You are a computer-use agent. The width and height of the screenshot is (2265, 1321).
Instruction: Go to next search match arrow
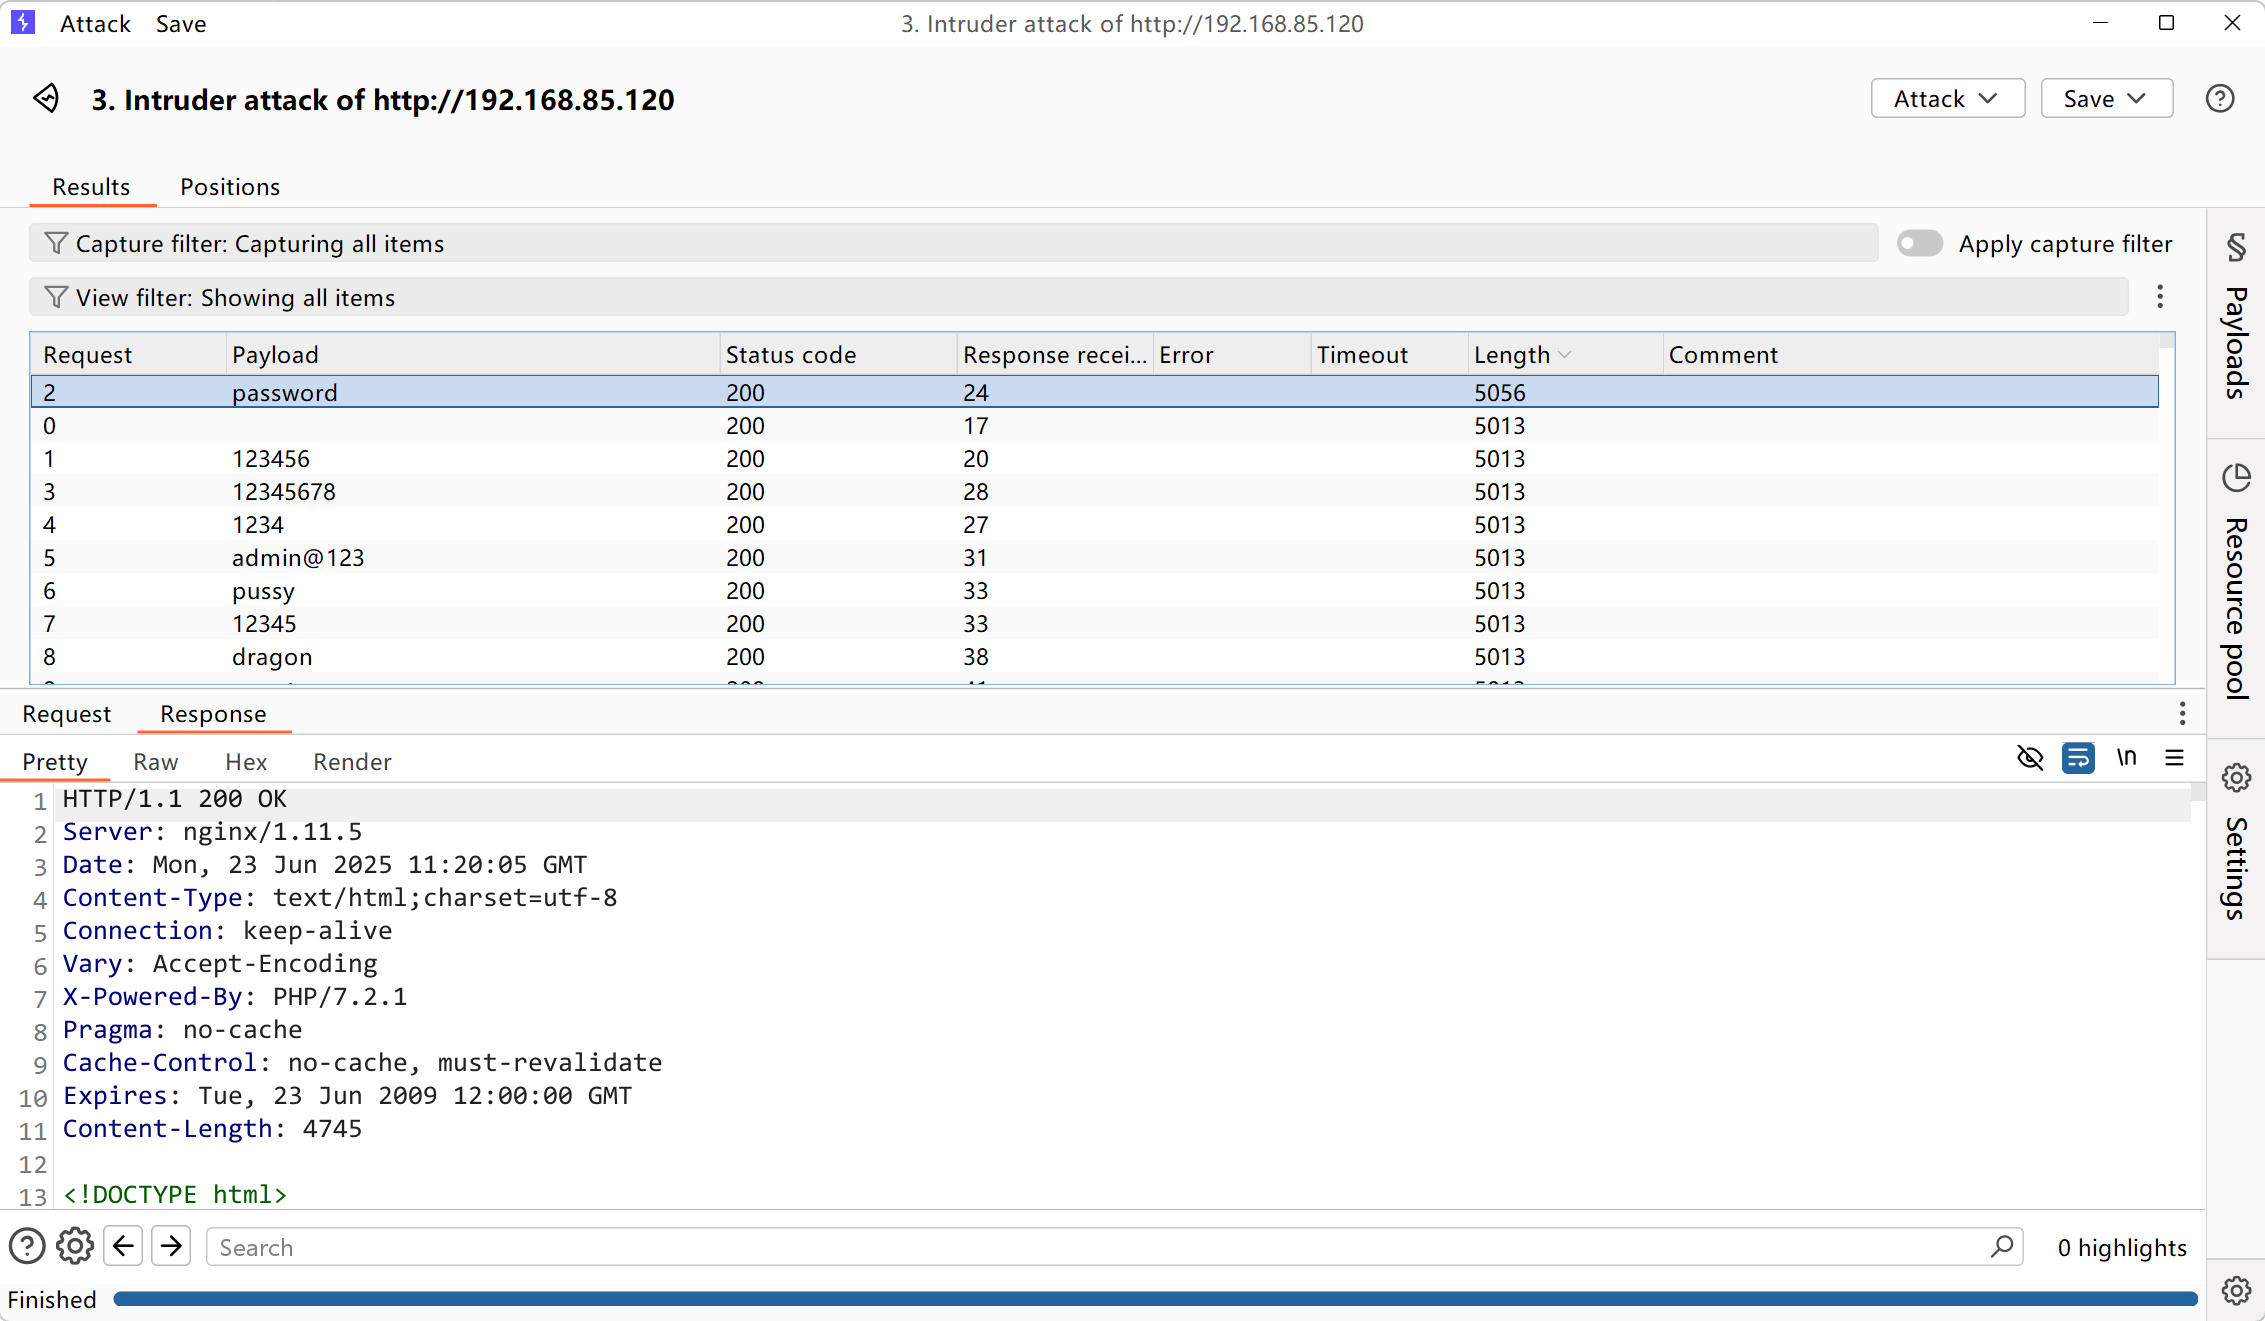171,1246
